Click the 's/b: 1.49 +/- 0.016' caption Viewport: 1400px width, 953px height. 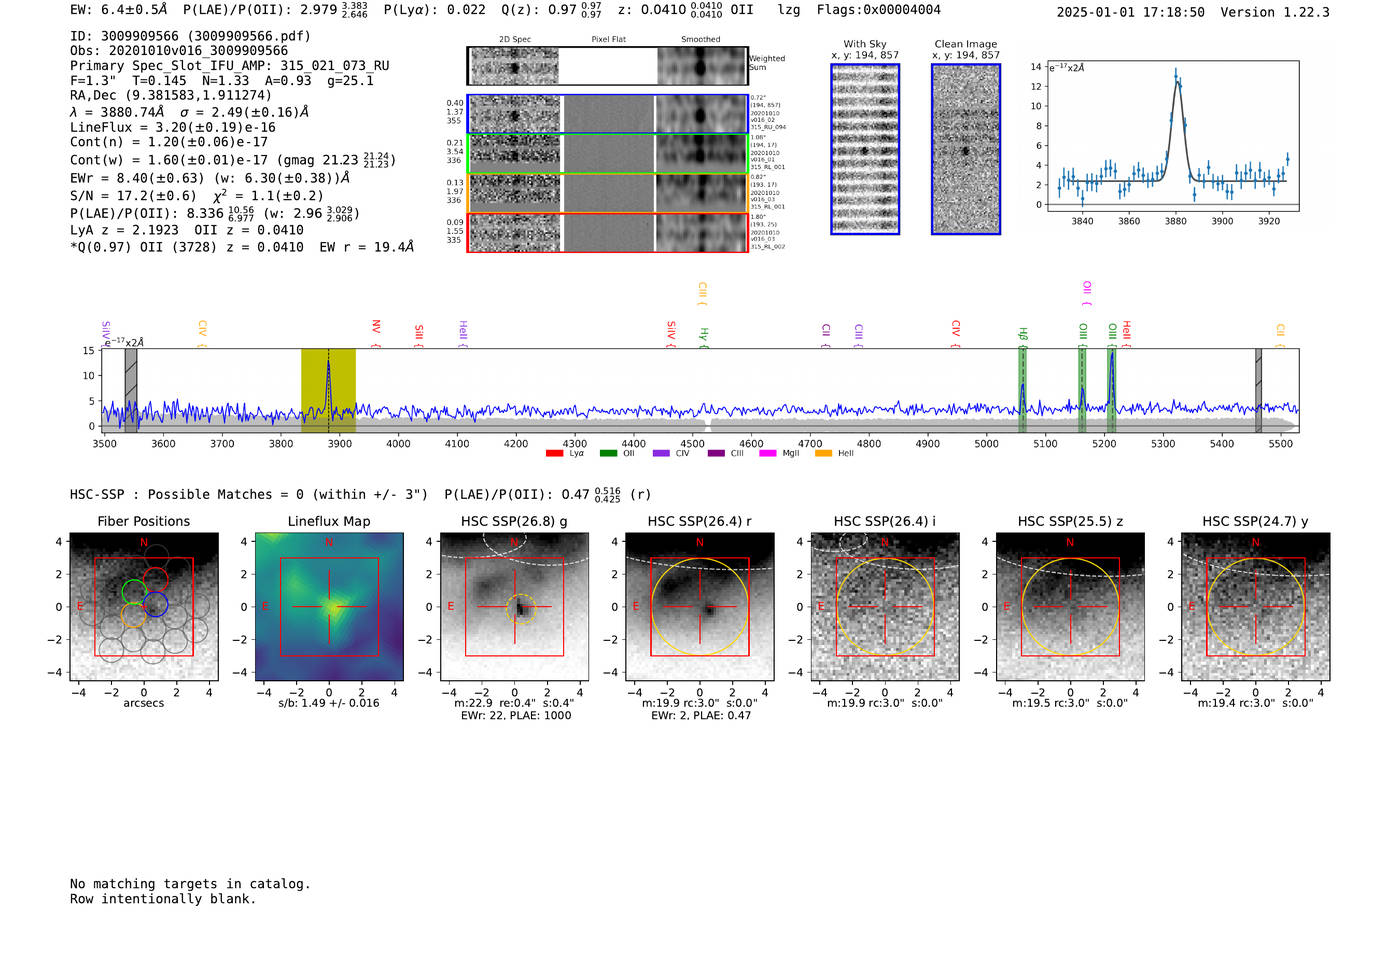click(329, 703)
